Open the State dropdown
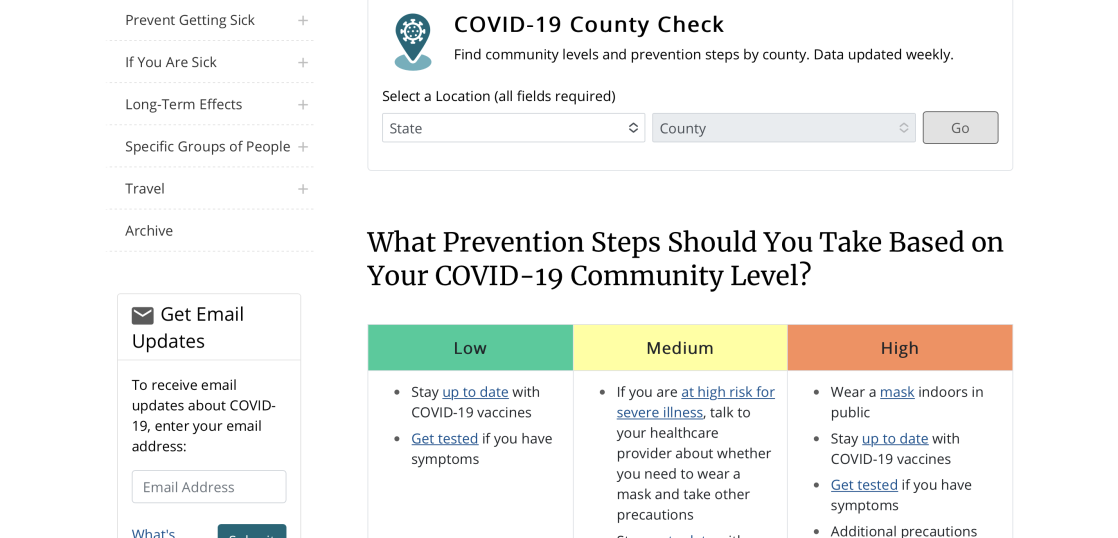 click(513, 128)
